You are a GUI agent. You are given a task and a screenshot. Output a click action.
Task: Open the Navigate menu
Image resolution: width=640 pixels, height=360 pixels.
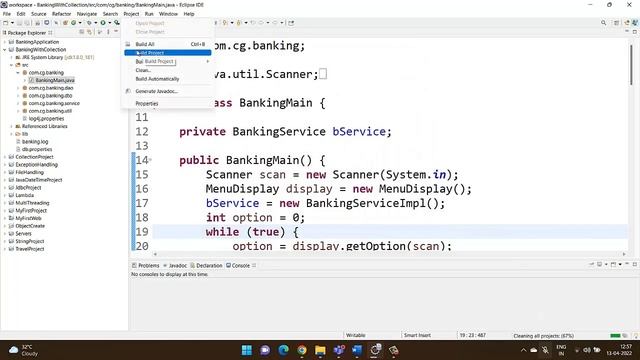(x=87, y=14)
